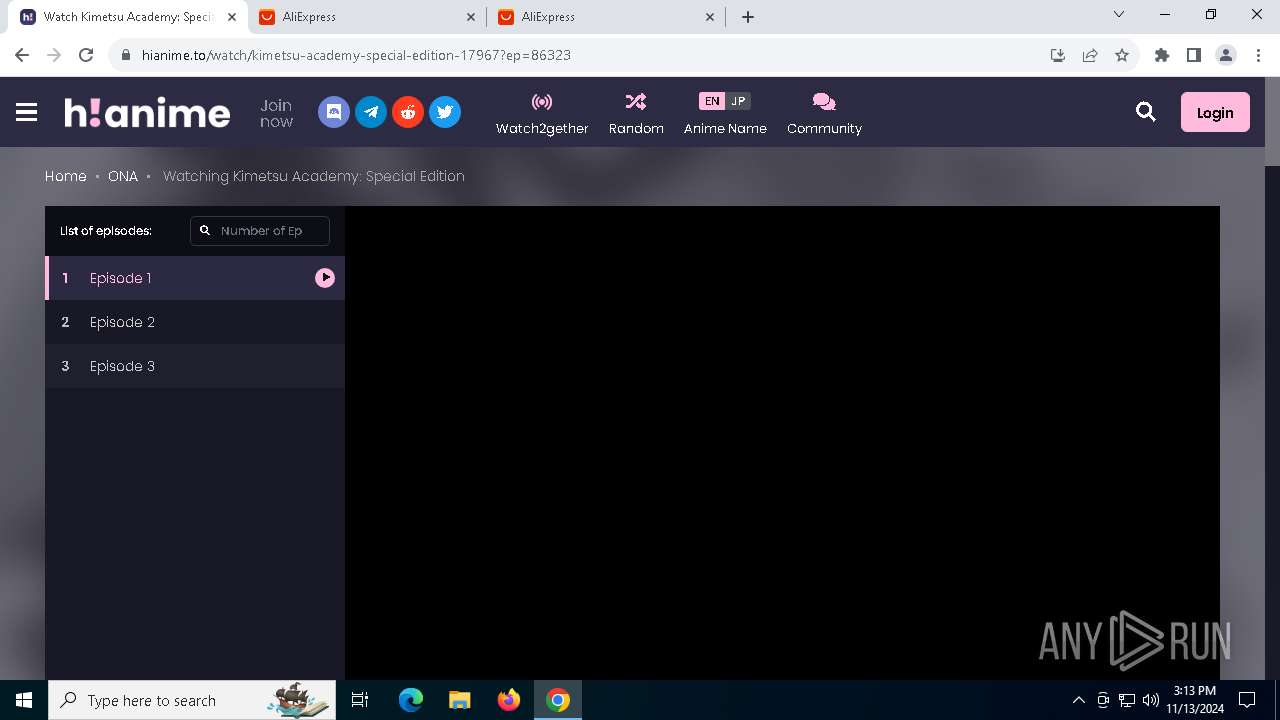Select Episode 2 in the list

195,322
